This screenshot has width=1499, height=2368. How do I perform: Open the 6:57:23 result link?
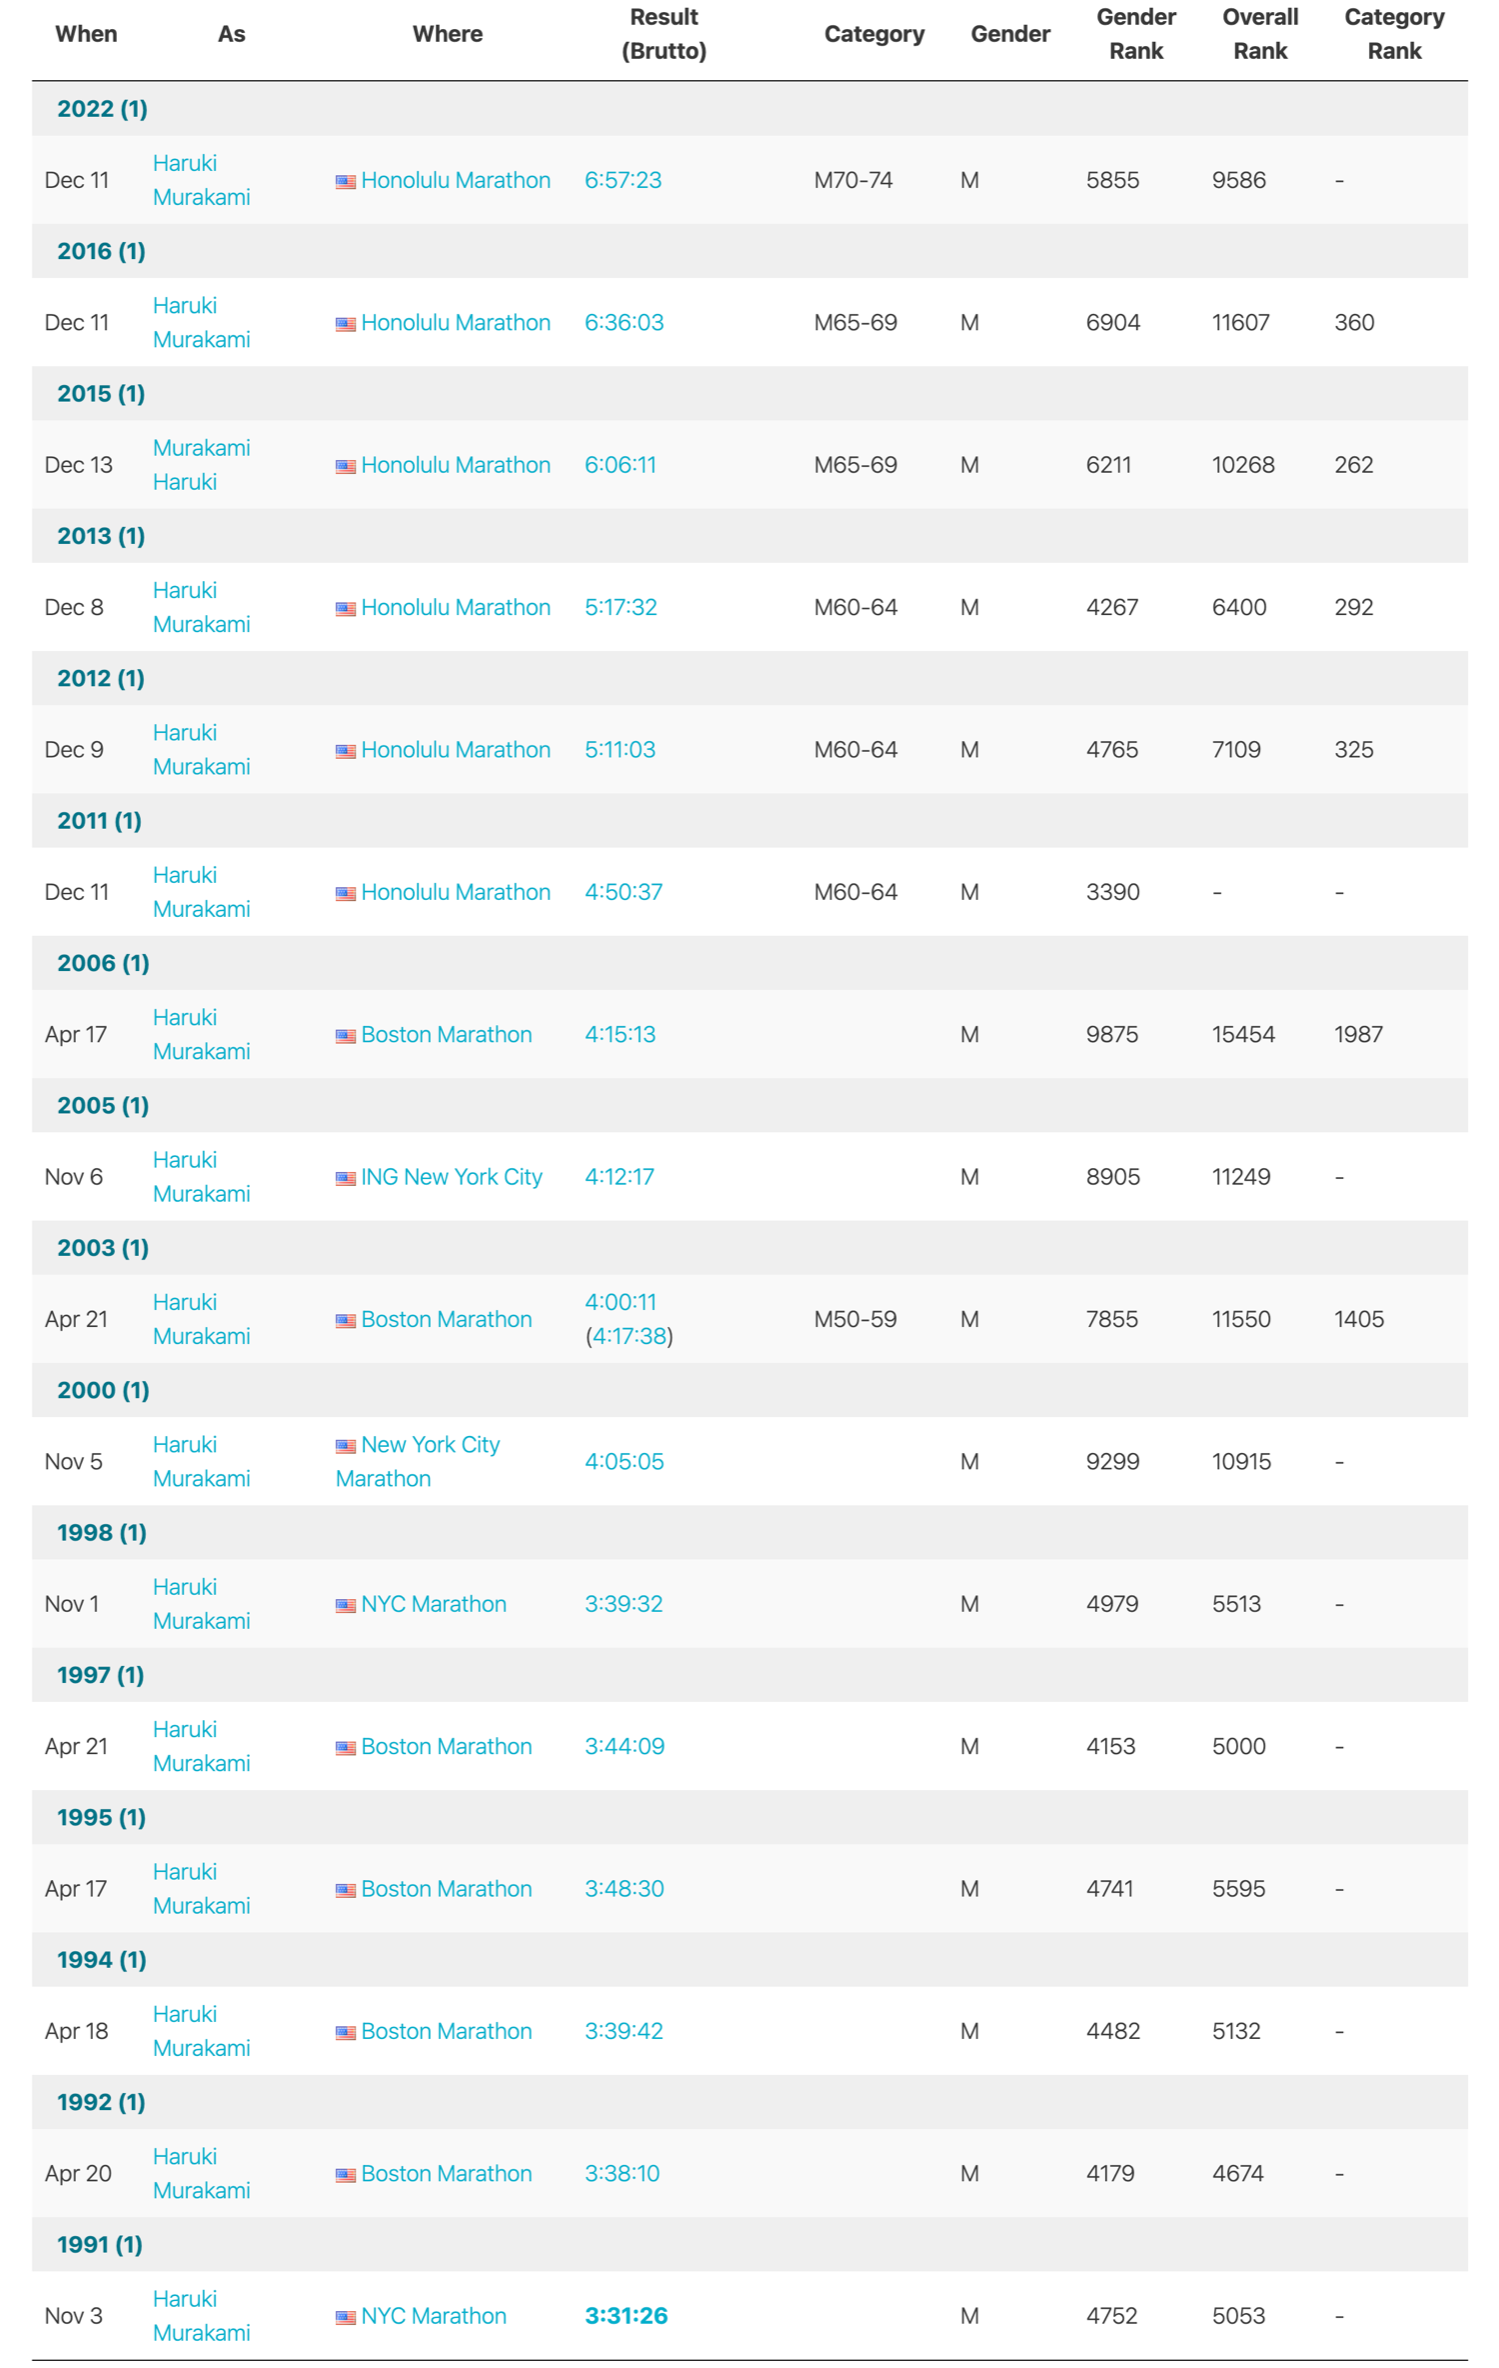(x=623, y=180)
